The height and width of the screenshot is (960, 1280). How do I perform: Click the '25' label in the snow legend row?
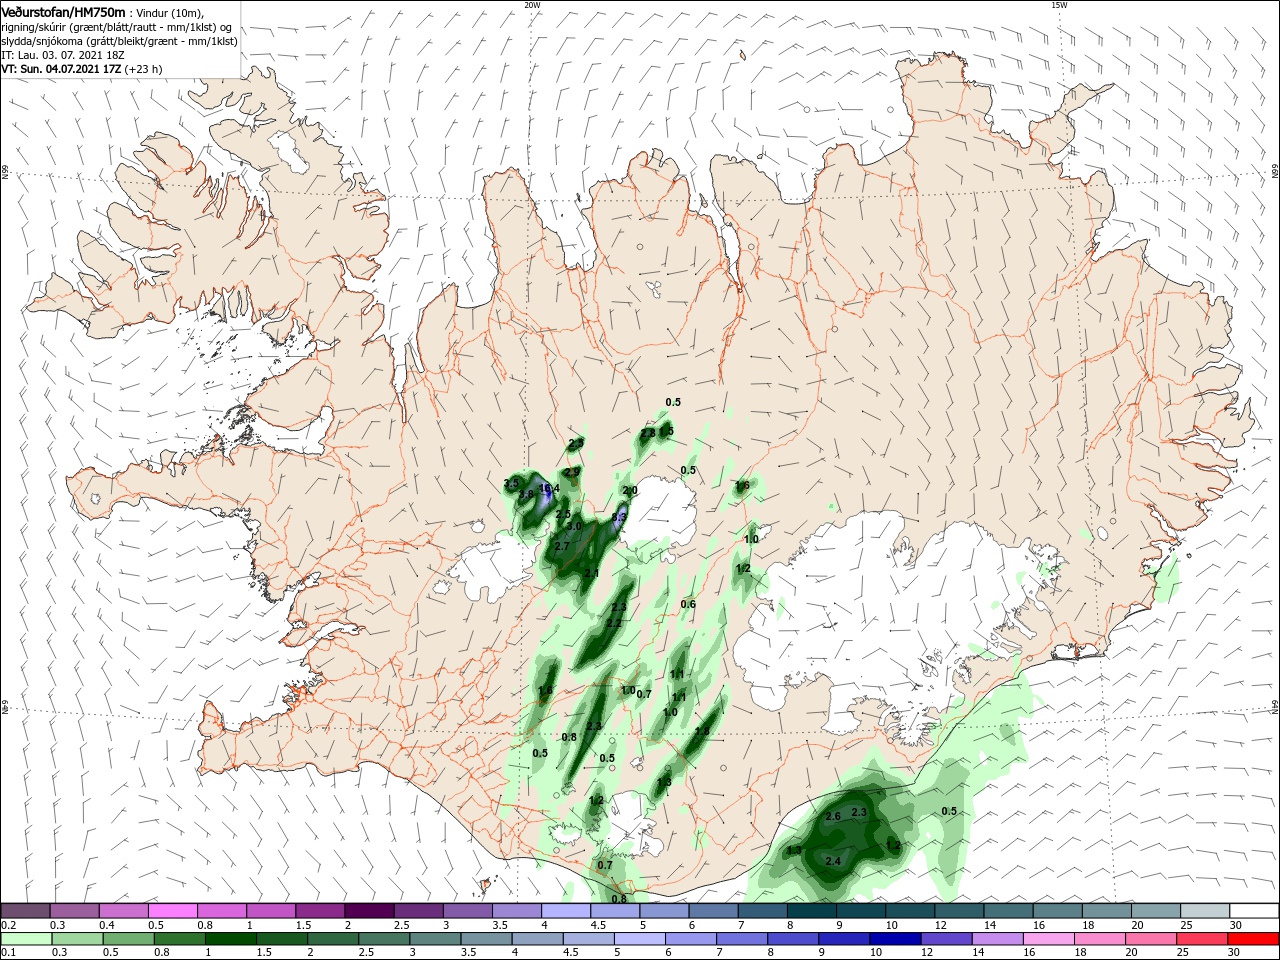pyautogui.click(x=1188, y=926)
